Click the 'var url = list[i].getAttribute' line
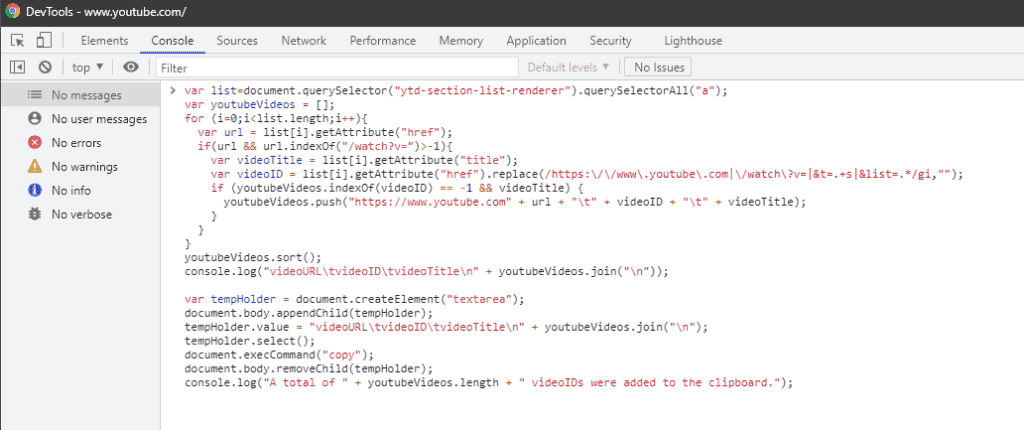 (325, 133)
